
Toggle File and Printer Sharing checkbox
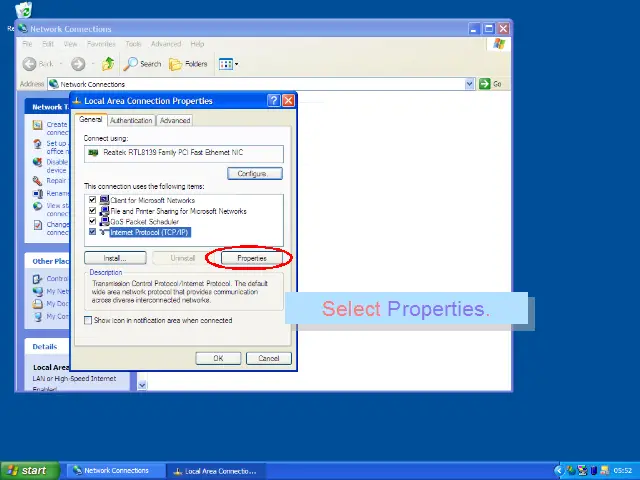pyautogui.click(x=92, y=211)
